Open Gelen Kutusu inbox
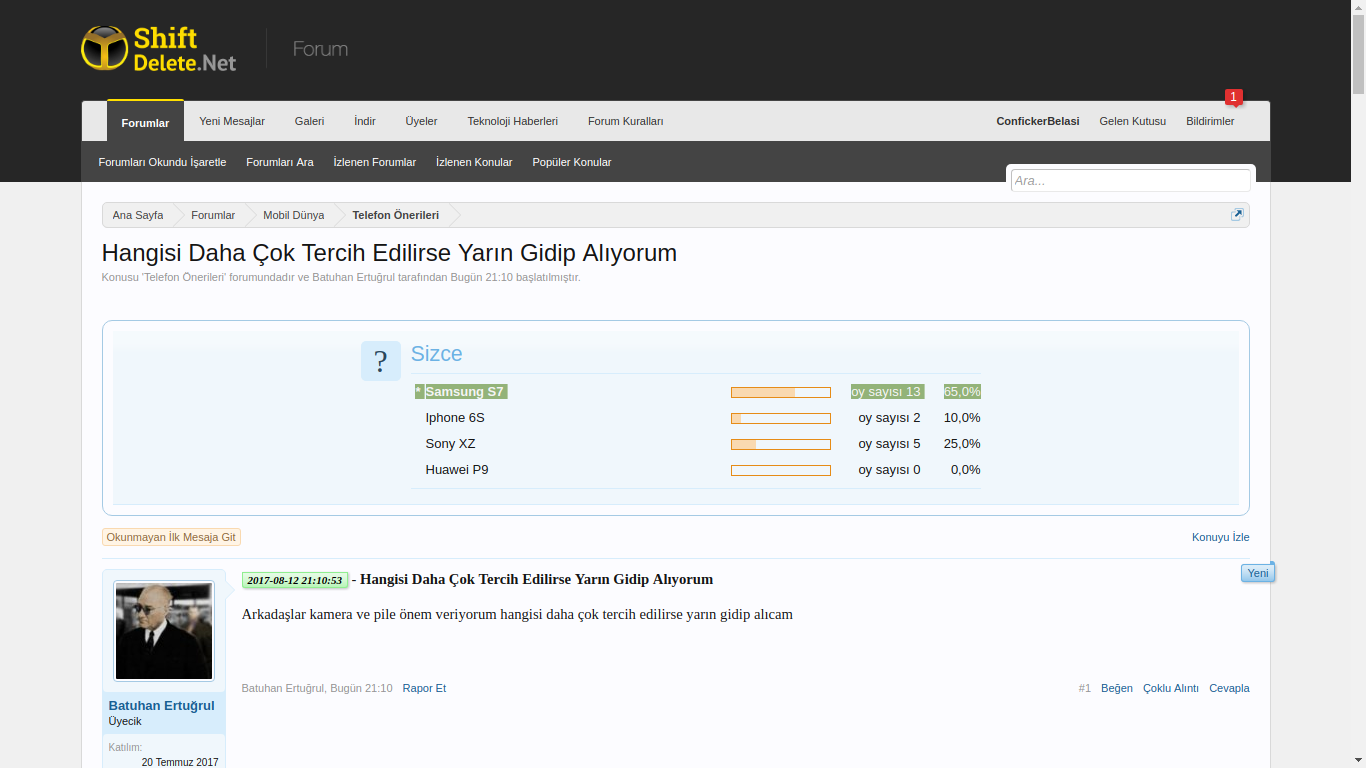1366x768 pixels. tap(1133, 121)
